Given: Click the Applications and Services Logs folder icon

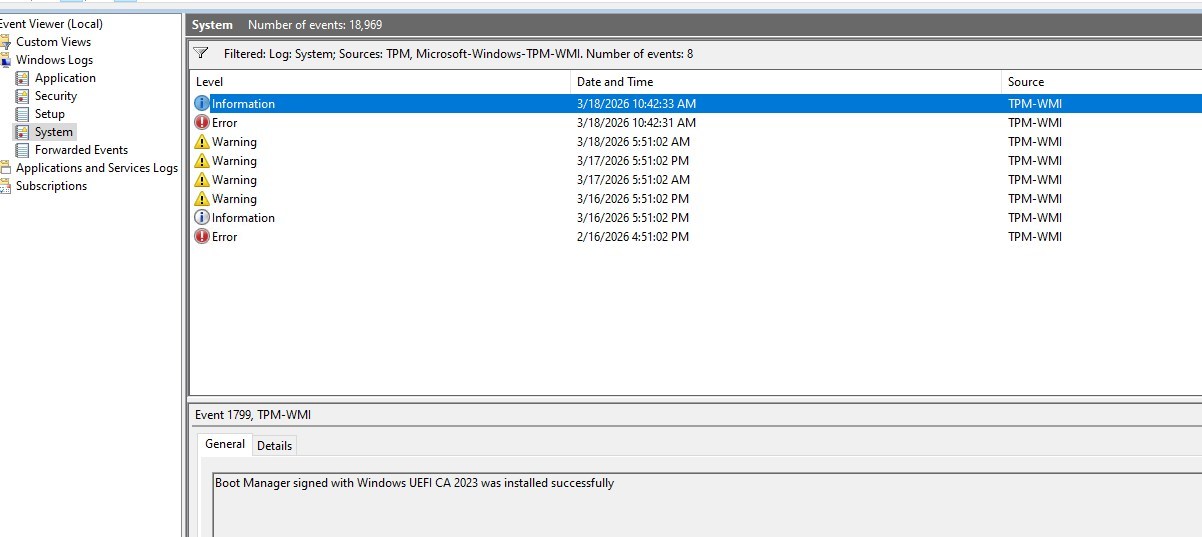Looking at the screenshot, I should coord(6,168).
